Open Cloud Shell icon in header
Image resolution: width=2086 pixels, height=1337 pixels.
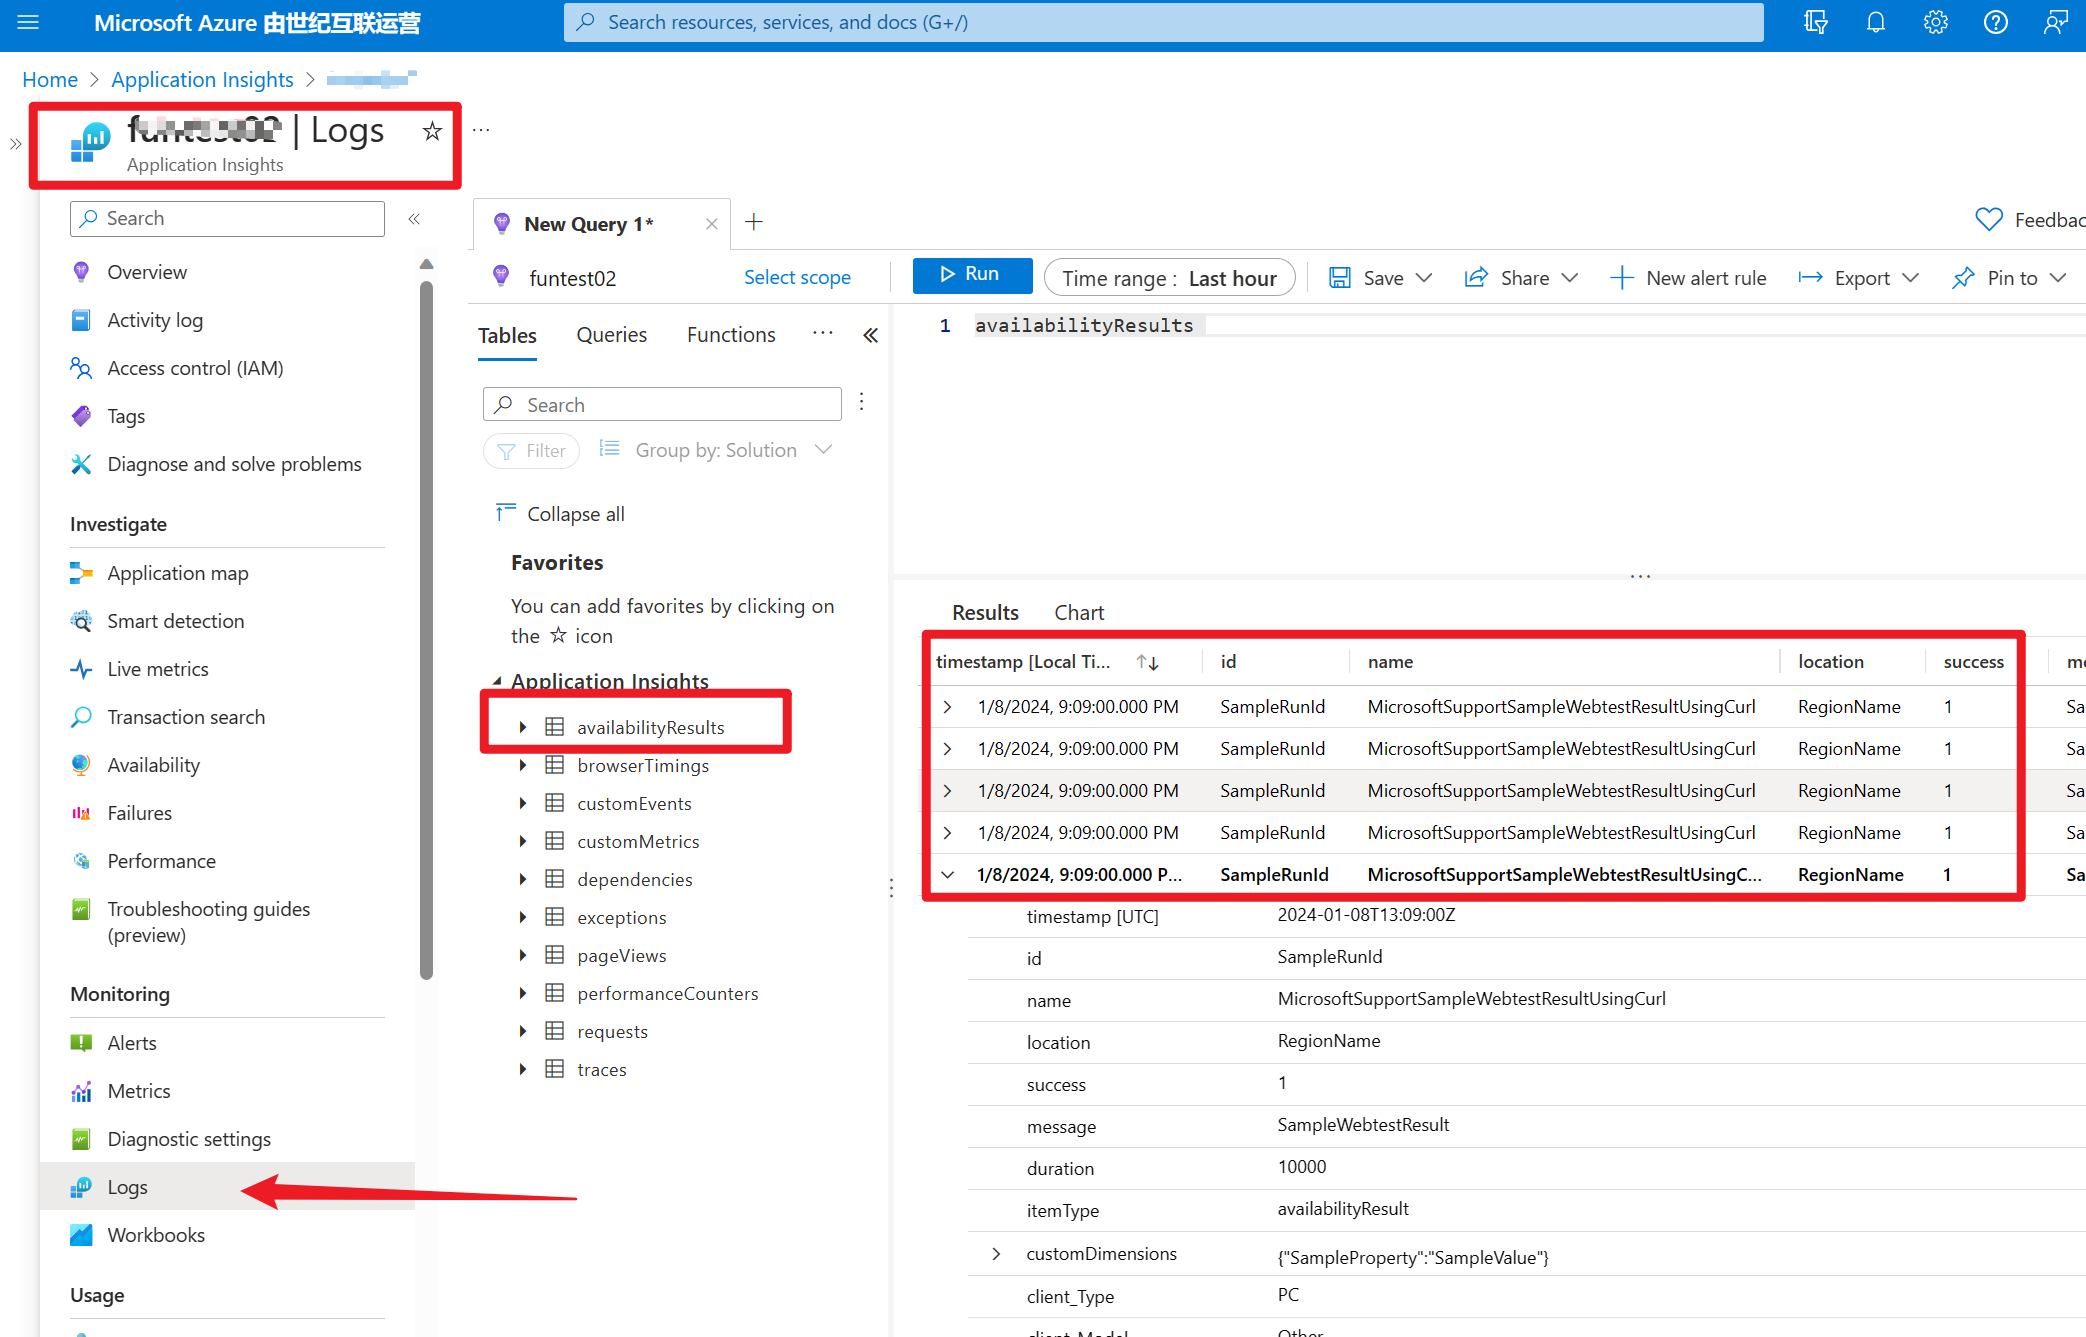[x=1815, y=22]
